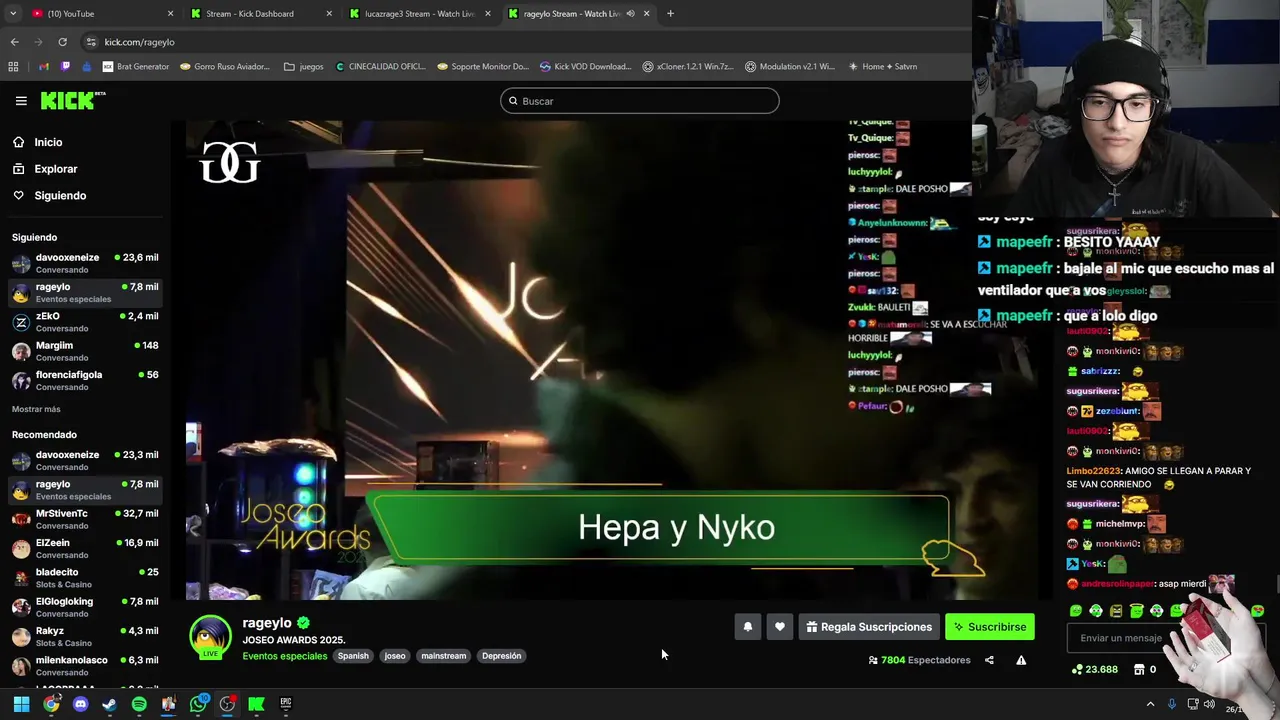Report the stream with the warning triangle
This screenshot has width=1280, height=720.
(x=1021, y=660)
